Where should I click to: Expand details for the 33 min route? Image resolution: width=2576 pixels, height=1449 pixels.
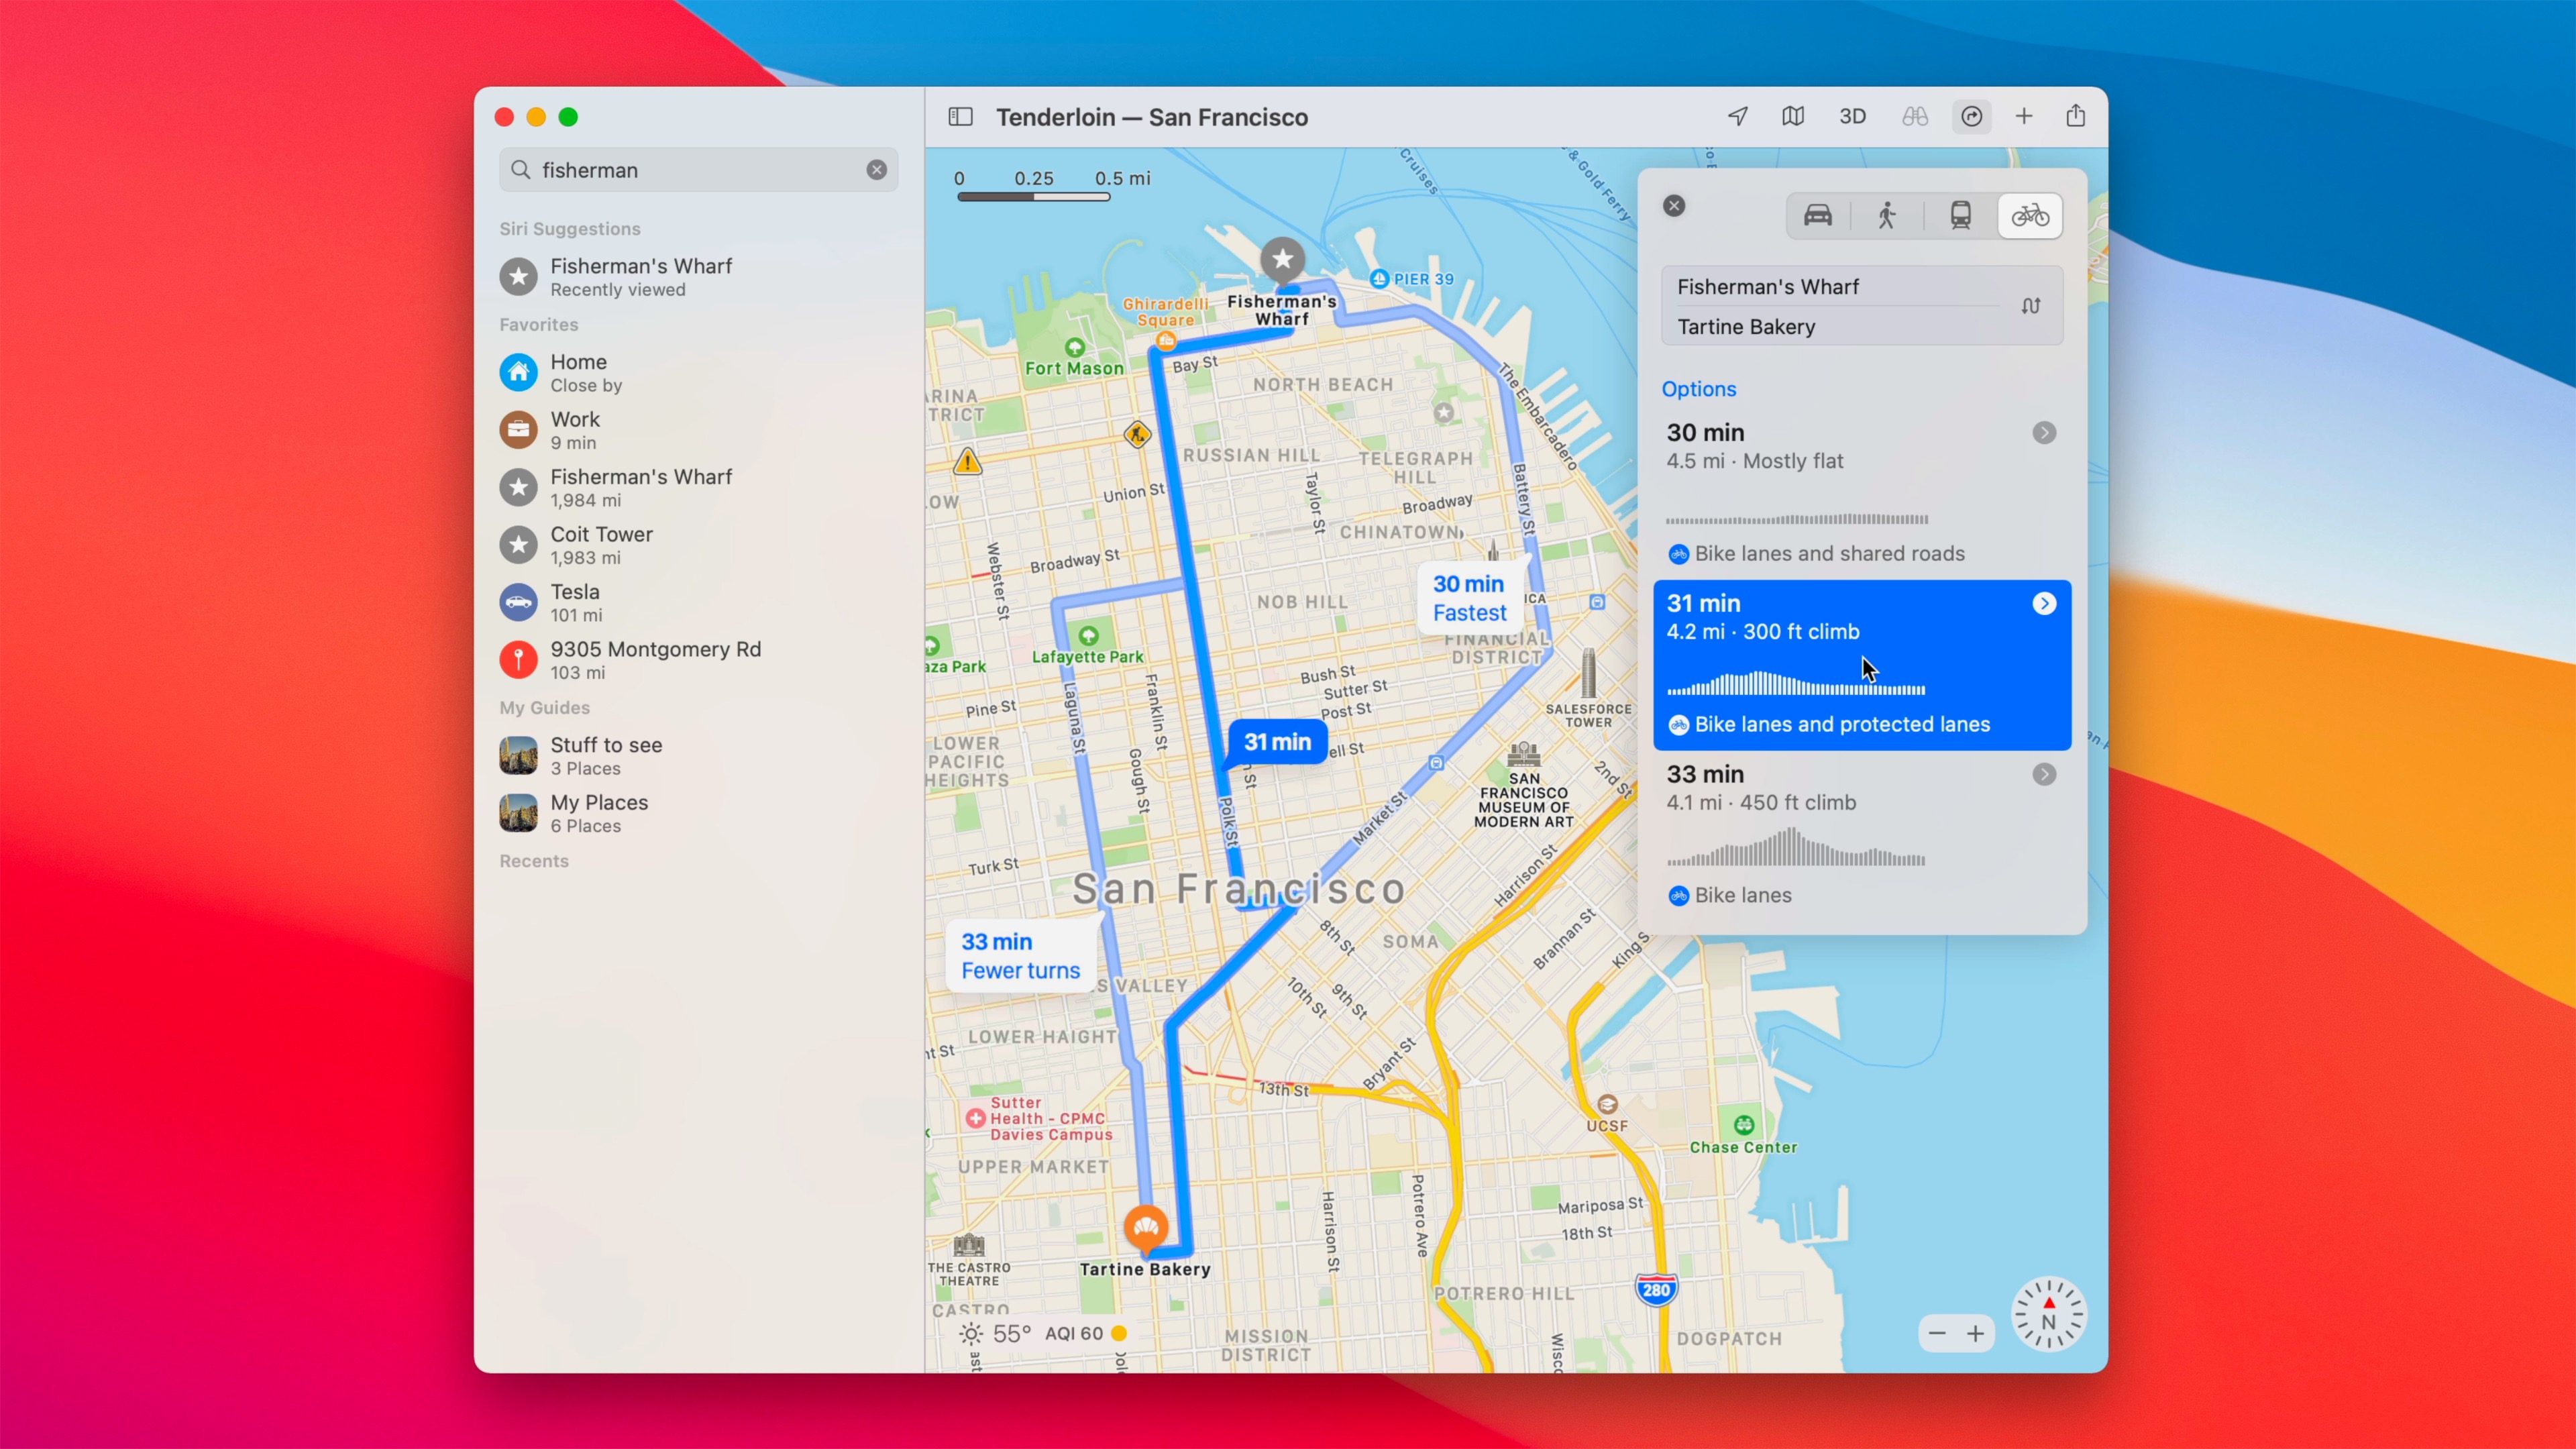[2044, 774]
